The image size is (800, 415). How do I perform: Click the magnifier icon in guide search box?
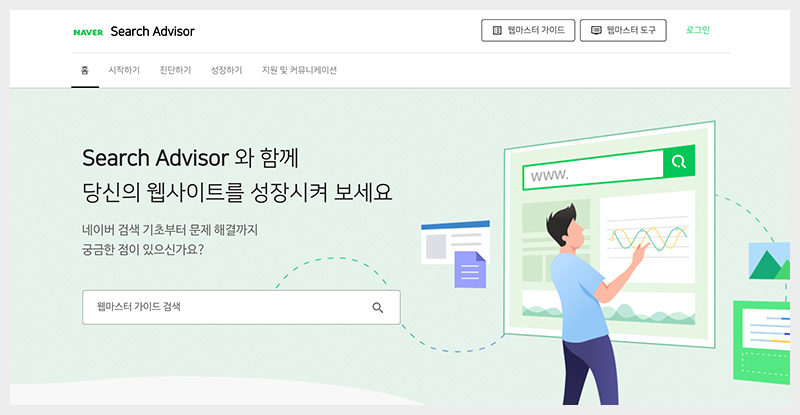(x=378, y=307)
